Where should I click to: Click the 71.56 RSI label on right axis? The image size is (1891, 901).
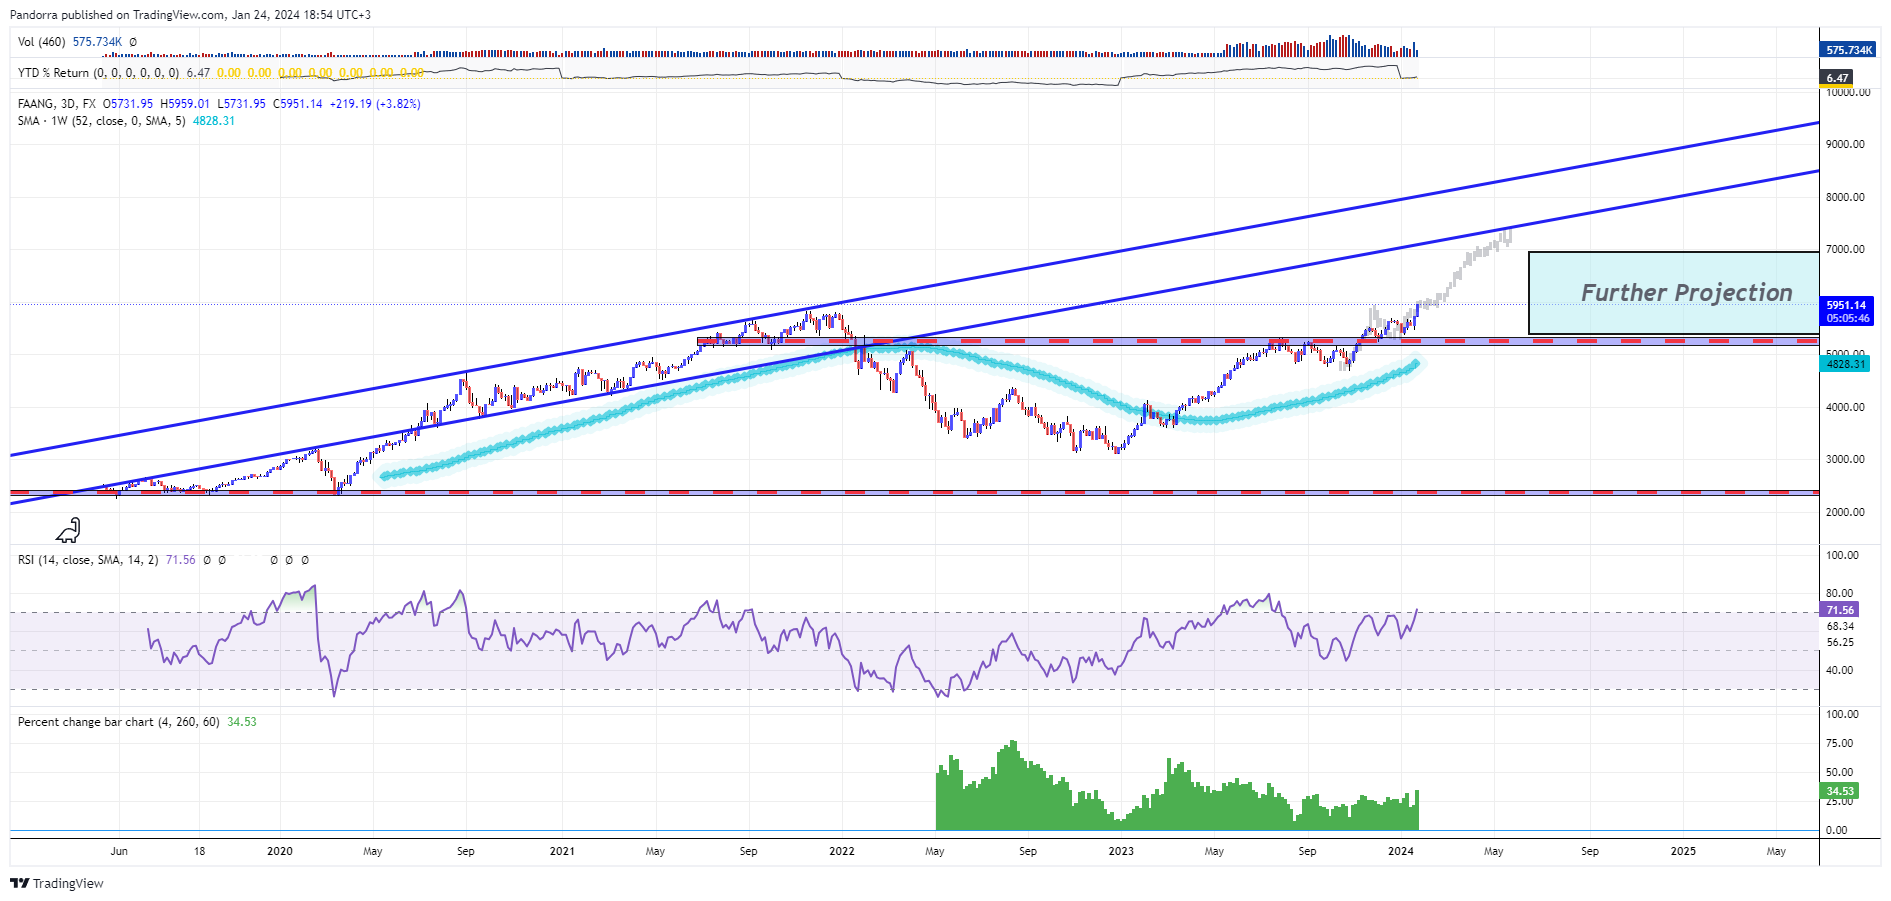tap(1839, 610)
